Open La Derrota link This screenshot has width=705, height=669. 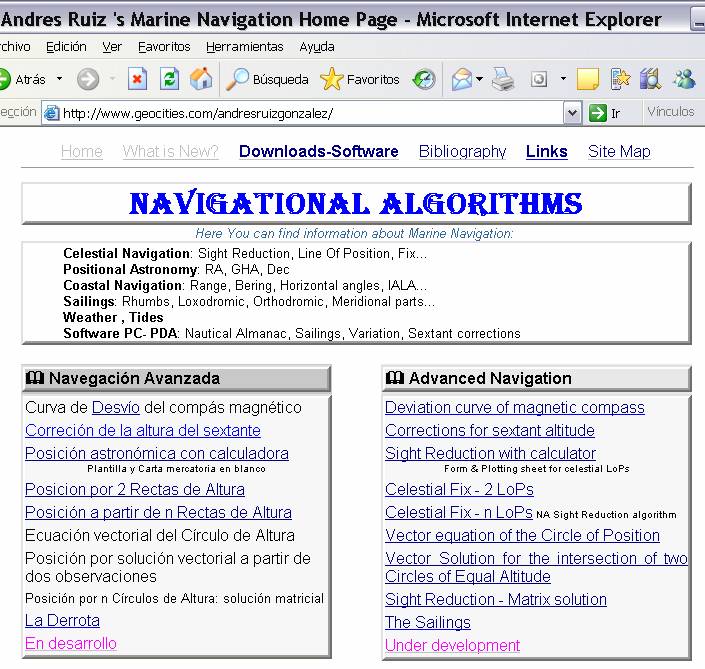[62, 621]
